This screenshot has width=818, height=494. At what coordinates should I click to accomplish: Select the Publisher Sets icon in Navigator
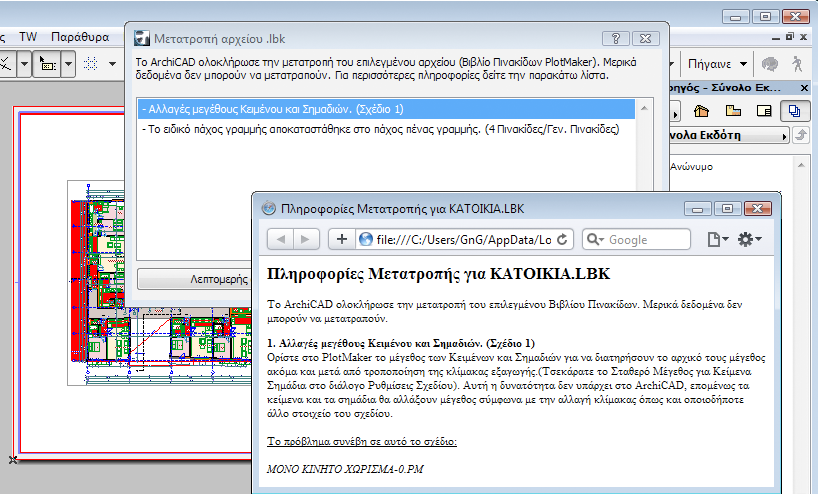click(795, 111)
